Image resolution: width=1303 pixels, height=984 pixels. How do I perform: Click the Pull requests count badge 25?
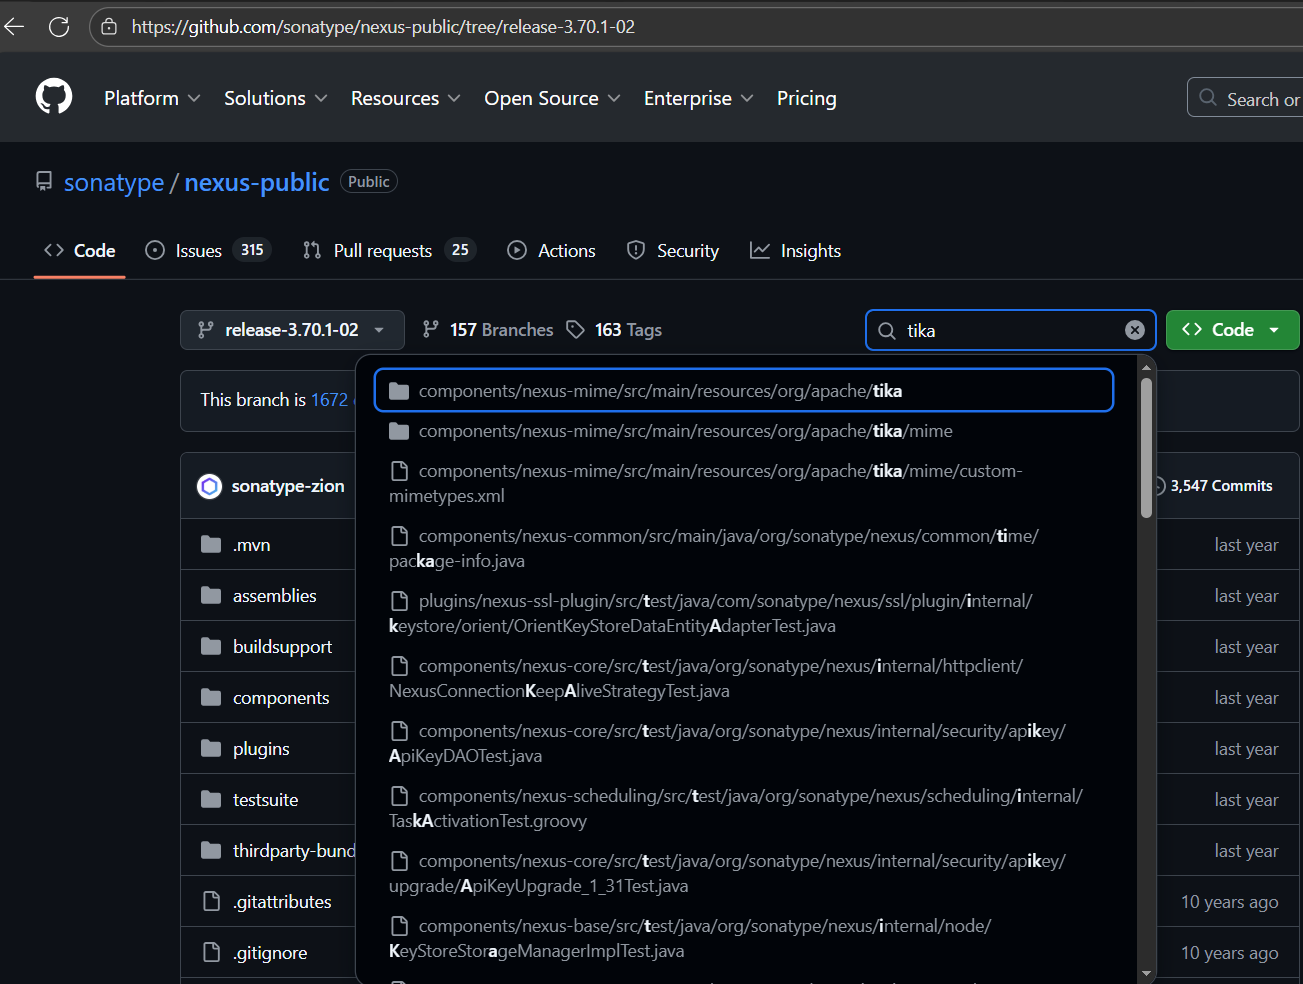click(460, 250)
